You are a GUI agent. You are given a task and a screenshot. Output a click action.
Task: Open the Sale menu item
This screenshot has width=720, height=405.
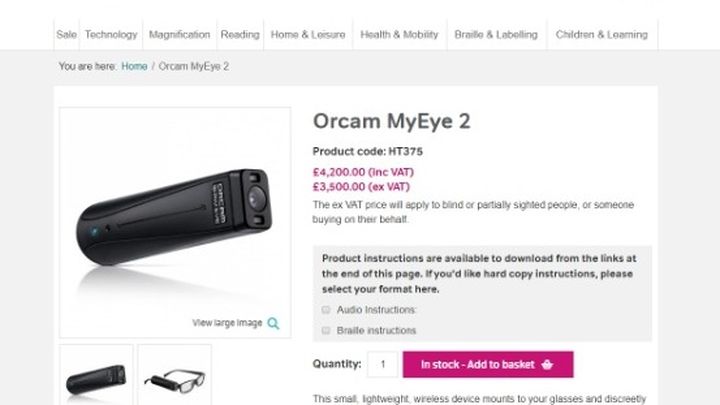[66, 34]
